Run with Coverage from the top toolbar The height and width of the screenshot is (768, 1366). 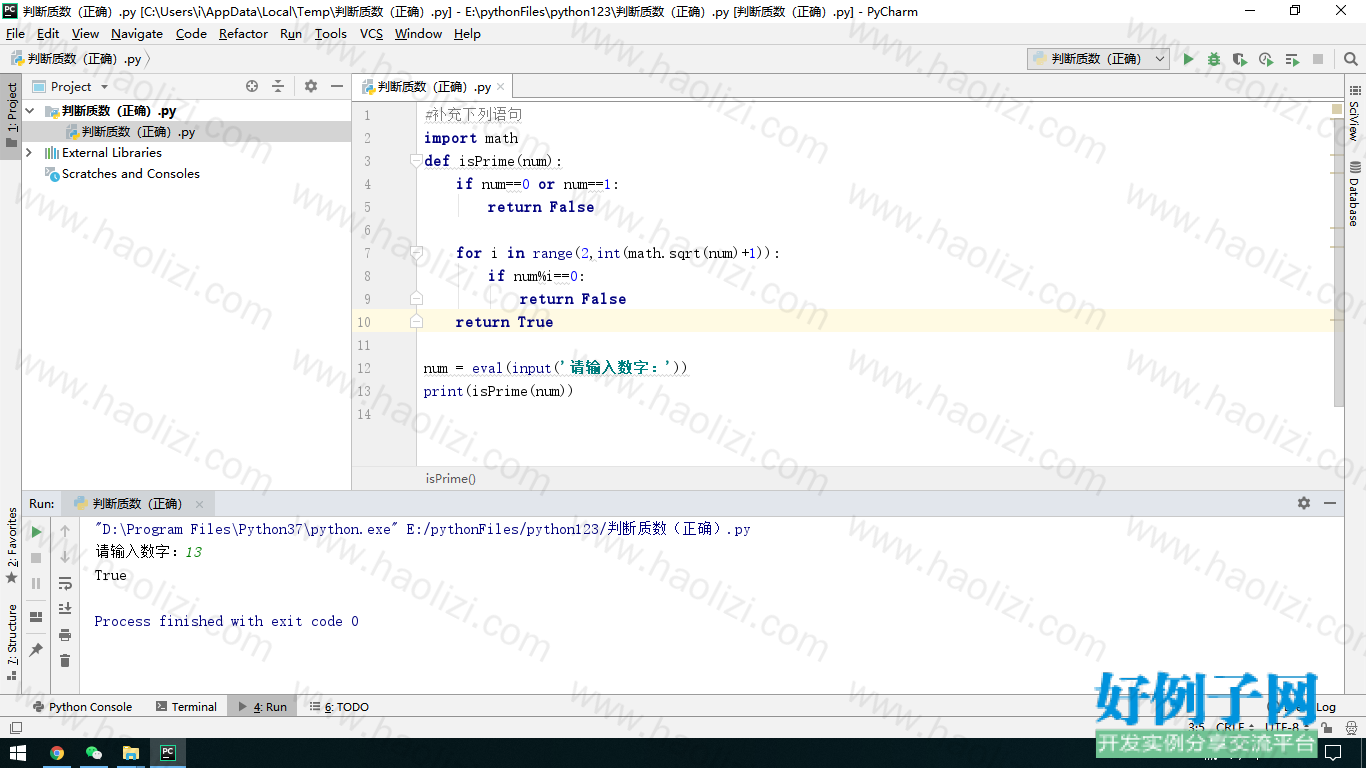coord(1240,59)
